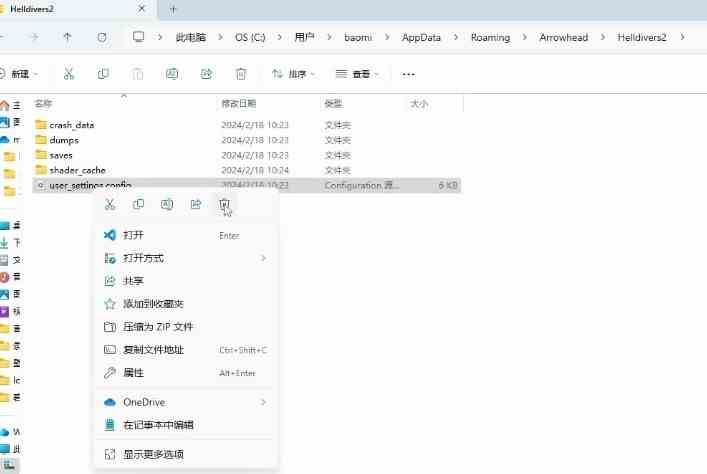
Task: Click the computer icon in address bar
Action: [138, 37]
